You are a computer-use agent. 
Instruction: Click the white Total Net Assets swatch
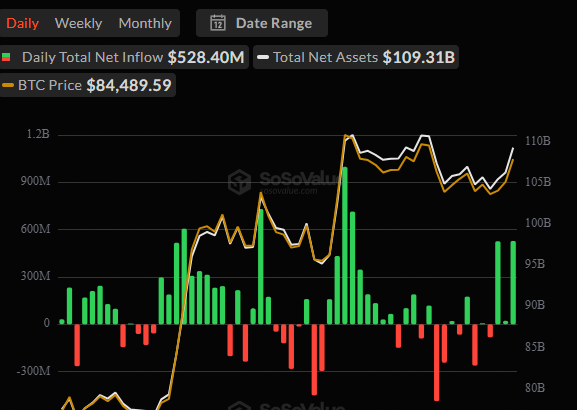click(x=263, y=57)
